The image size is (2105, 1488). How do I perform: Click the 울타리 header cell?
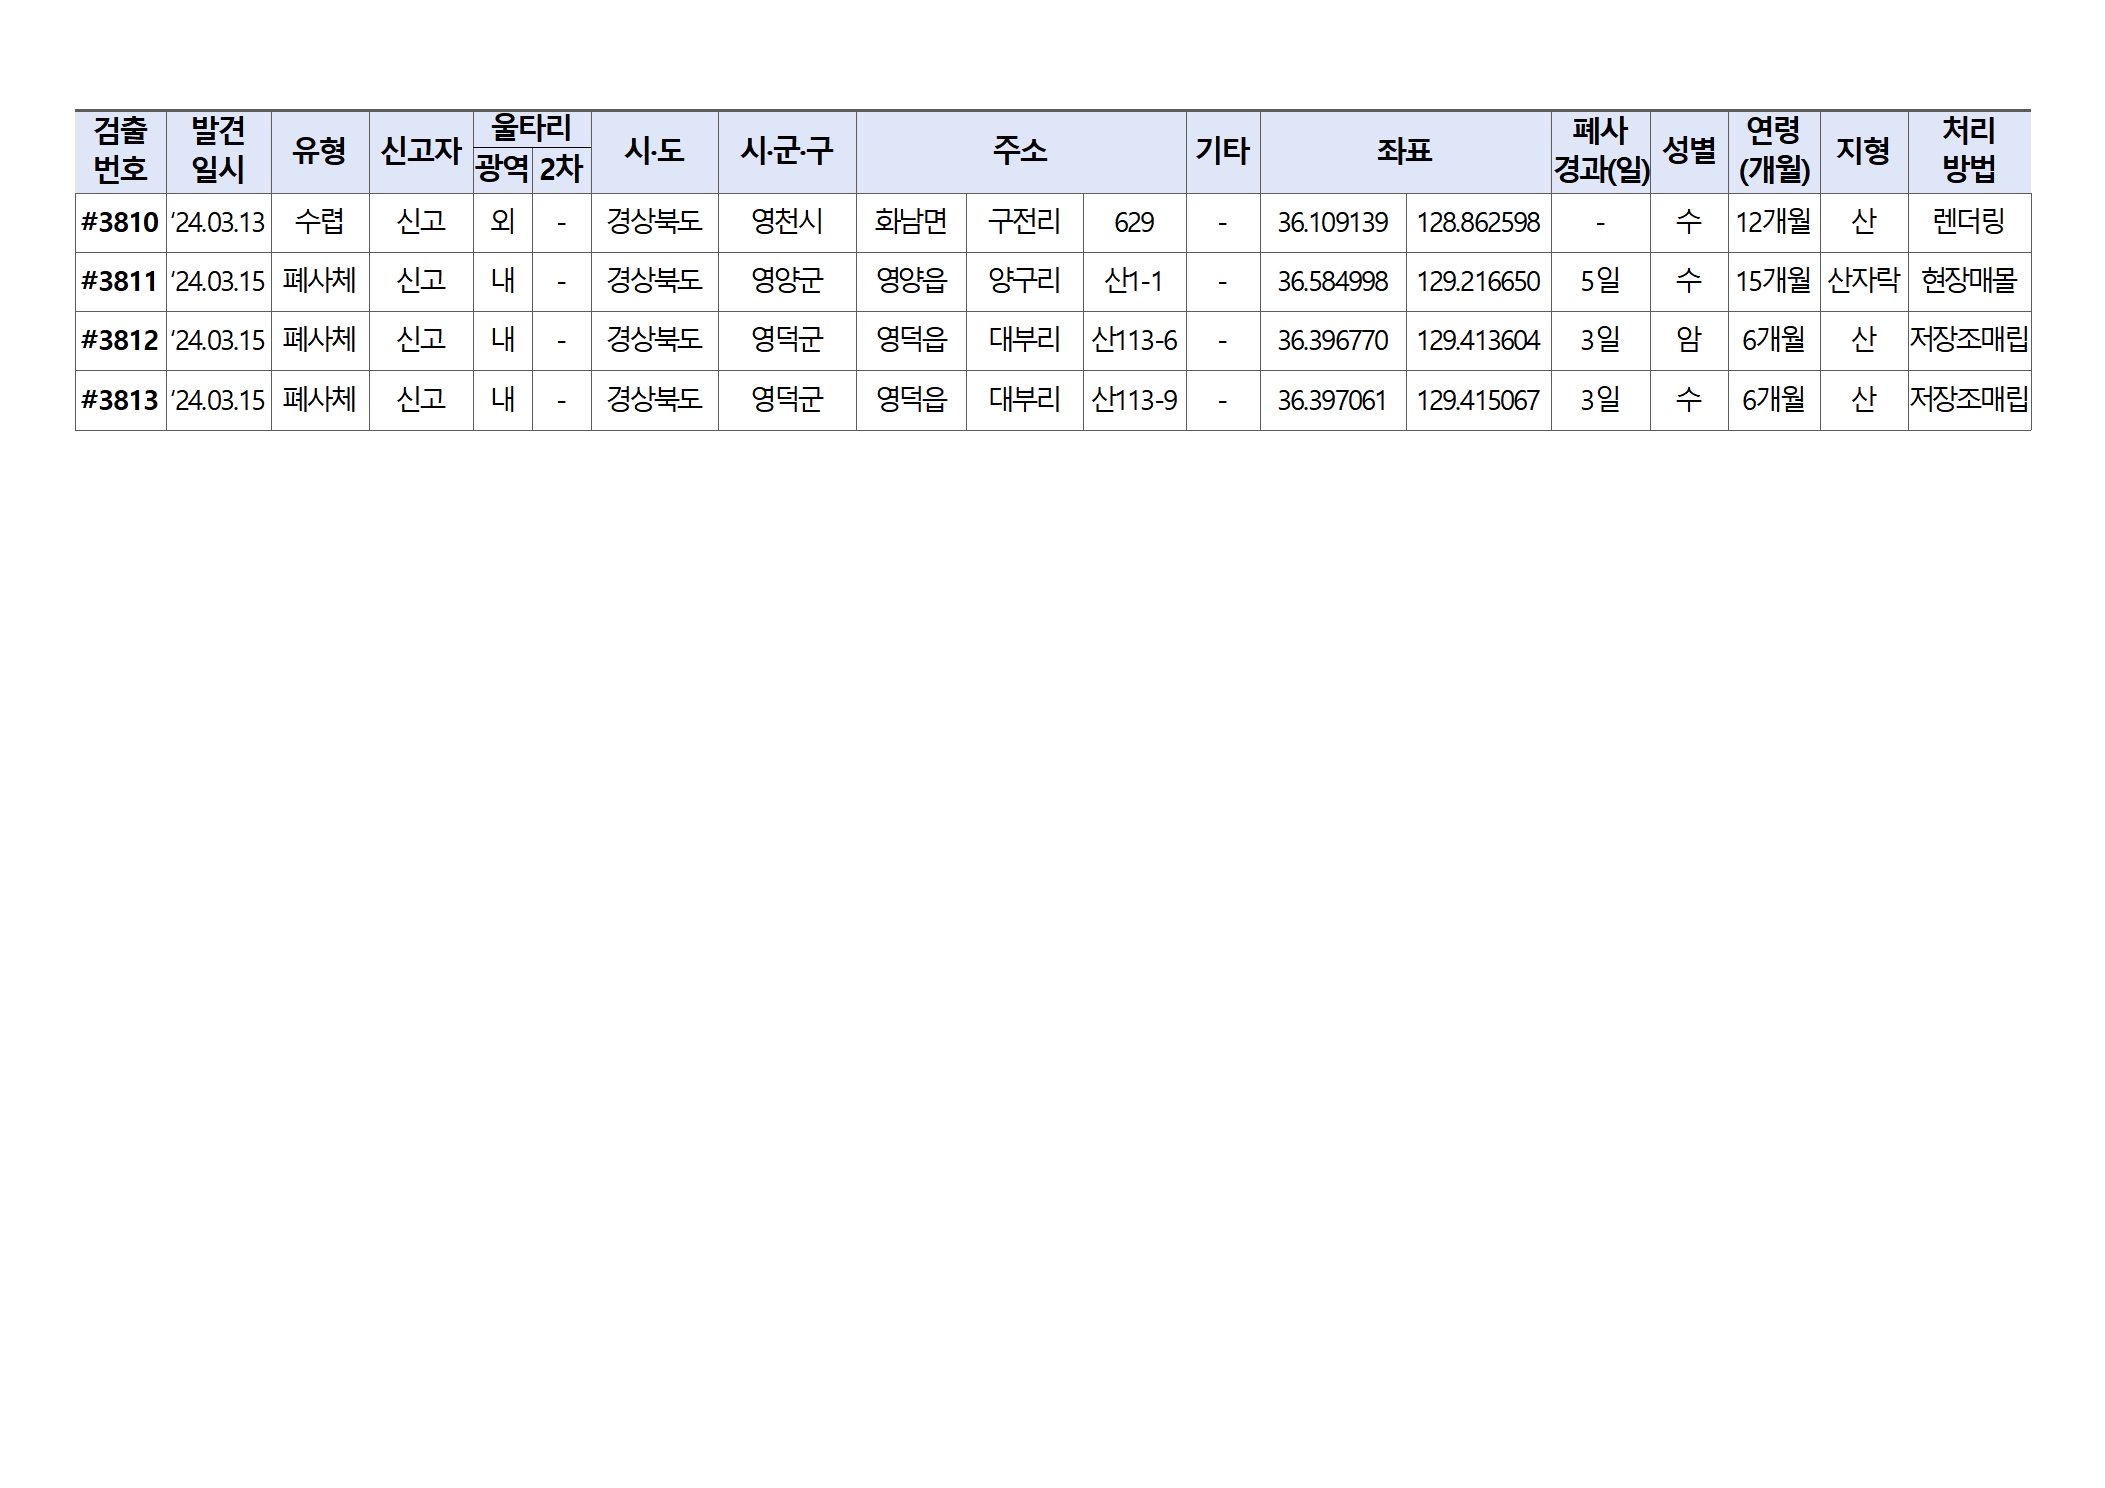coord(531,129)
